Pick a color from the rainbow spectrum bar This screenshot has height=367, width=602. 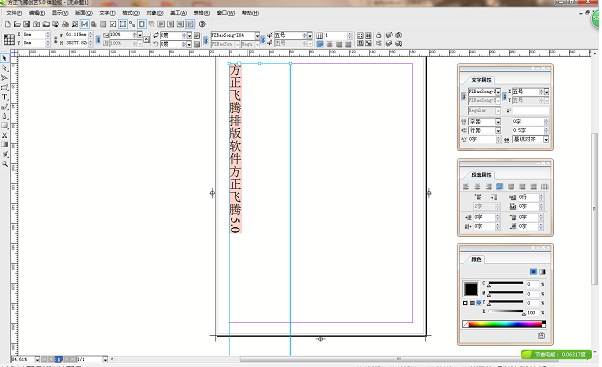click(x=504, y=324)
